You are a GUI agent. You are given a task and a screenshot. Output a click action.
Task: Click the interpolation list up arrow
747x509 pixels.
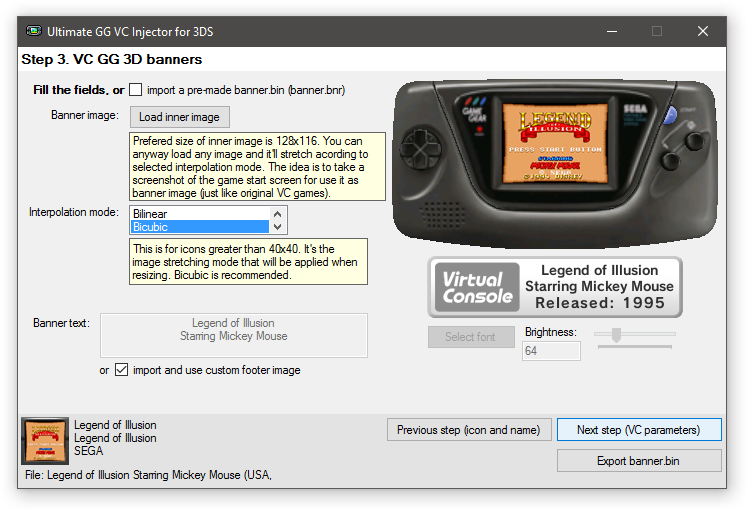click(x=278, y=214)
